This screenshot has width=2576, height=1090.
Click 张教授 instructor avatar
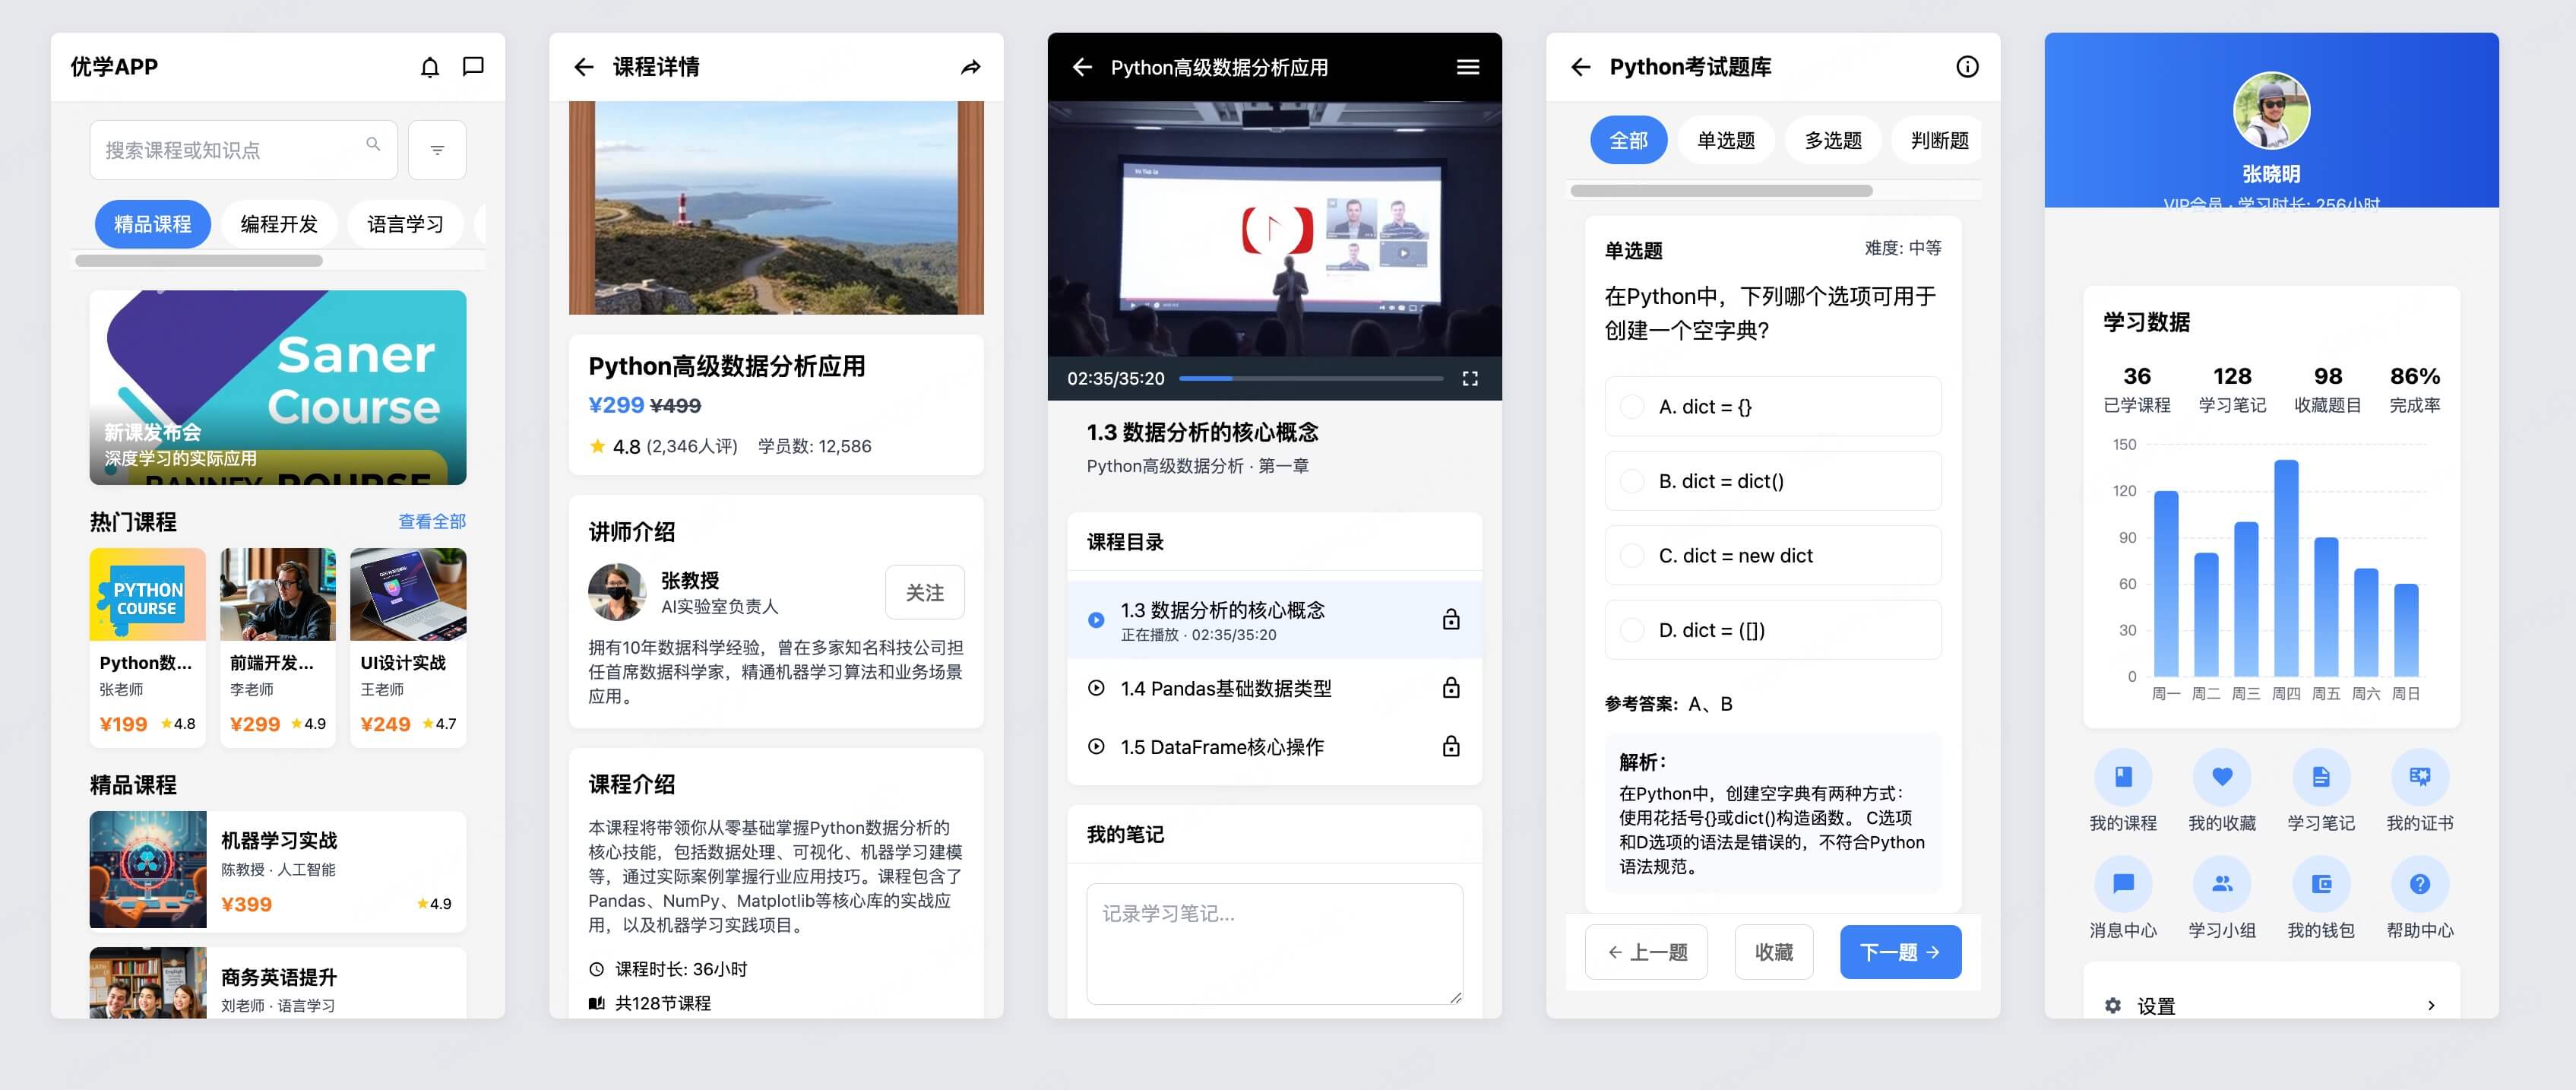(617, 593)
